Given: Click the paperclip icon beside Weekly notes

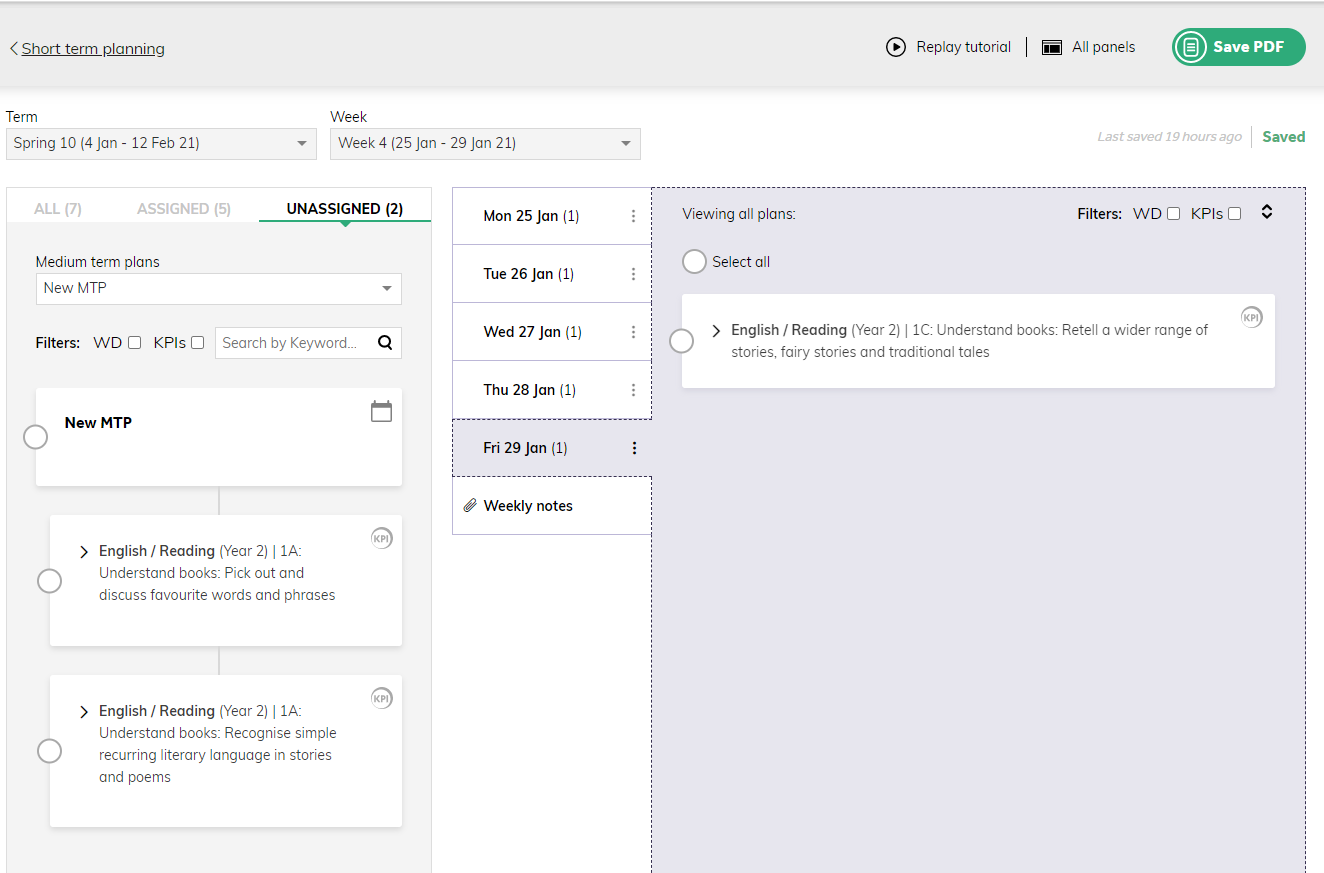Looking at the screenshot, I should (x=470, y=506).
